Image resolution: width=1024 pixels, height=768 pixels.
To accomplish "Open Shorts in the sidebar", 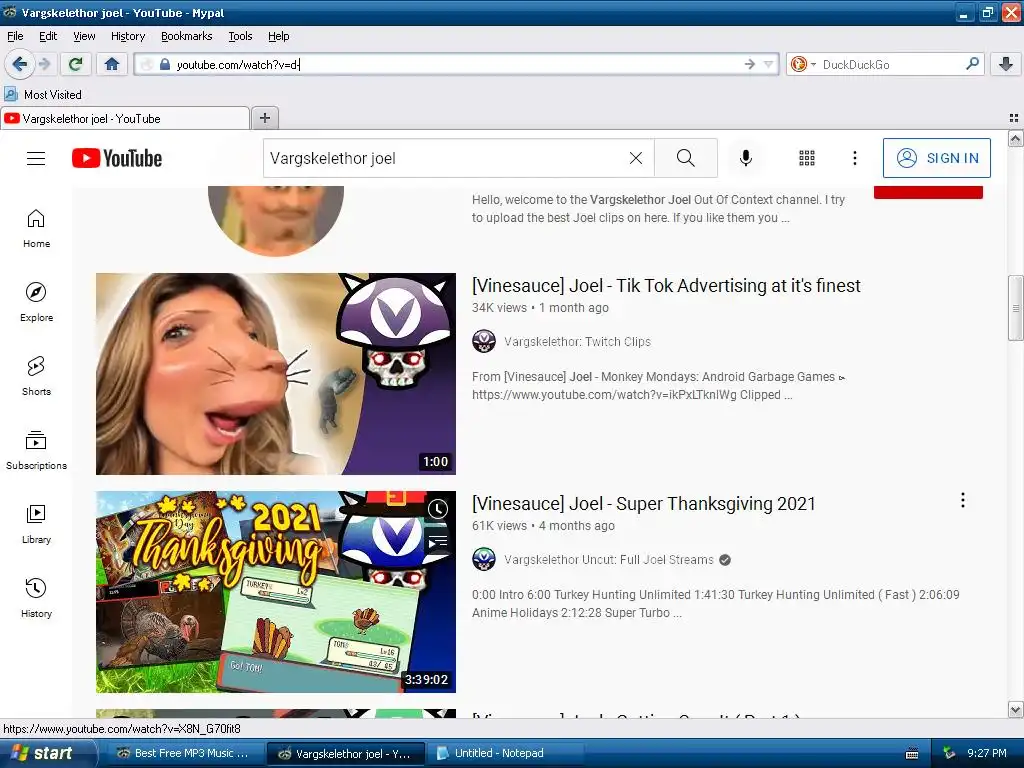I will 36,376.
